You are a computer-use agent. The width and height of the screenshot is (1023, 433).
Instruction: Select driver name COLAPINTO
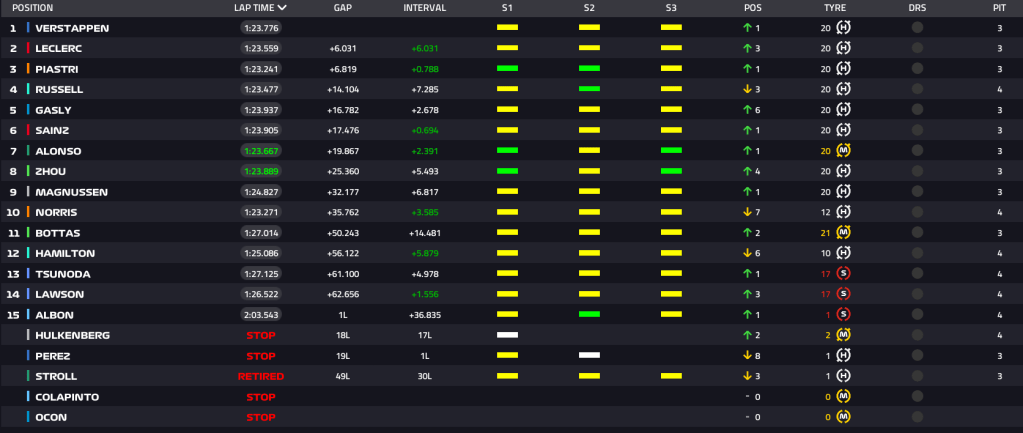[x=67, y=396]
